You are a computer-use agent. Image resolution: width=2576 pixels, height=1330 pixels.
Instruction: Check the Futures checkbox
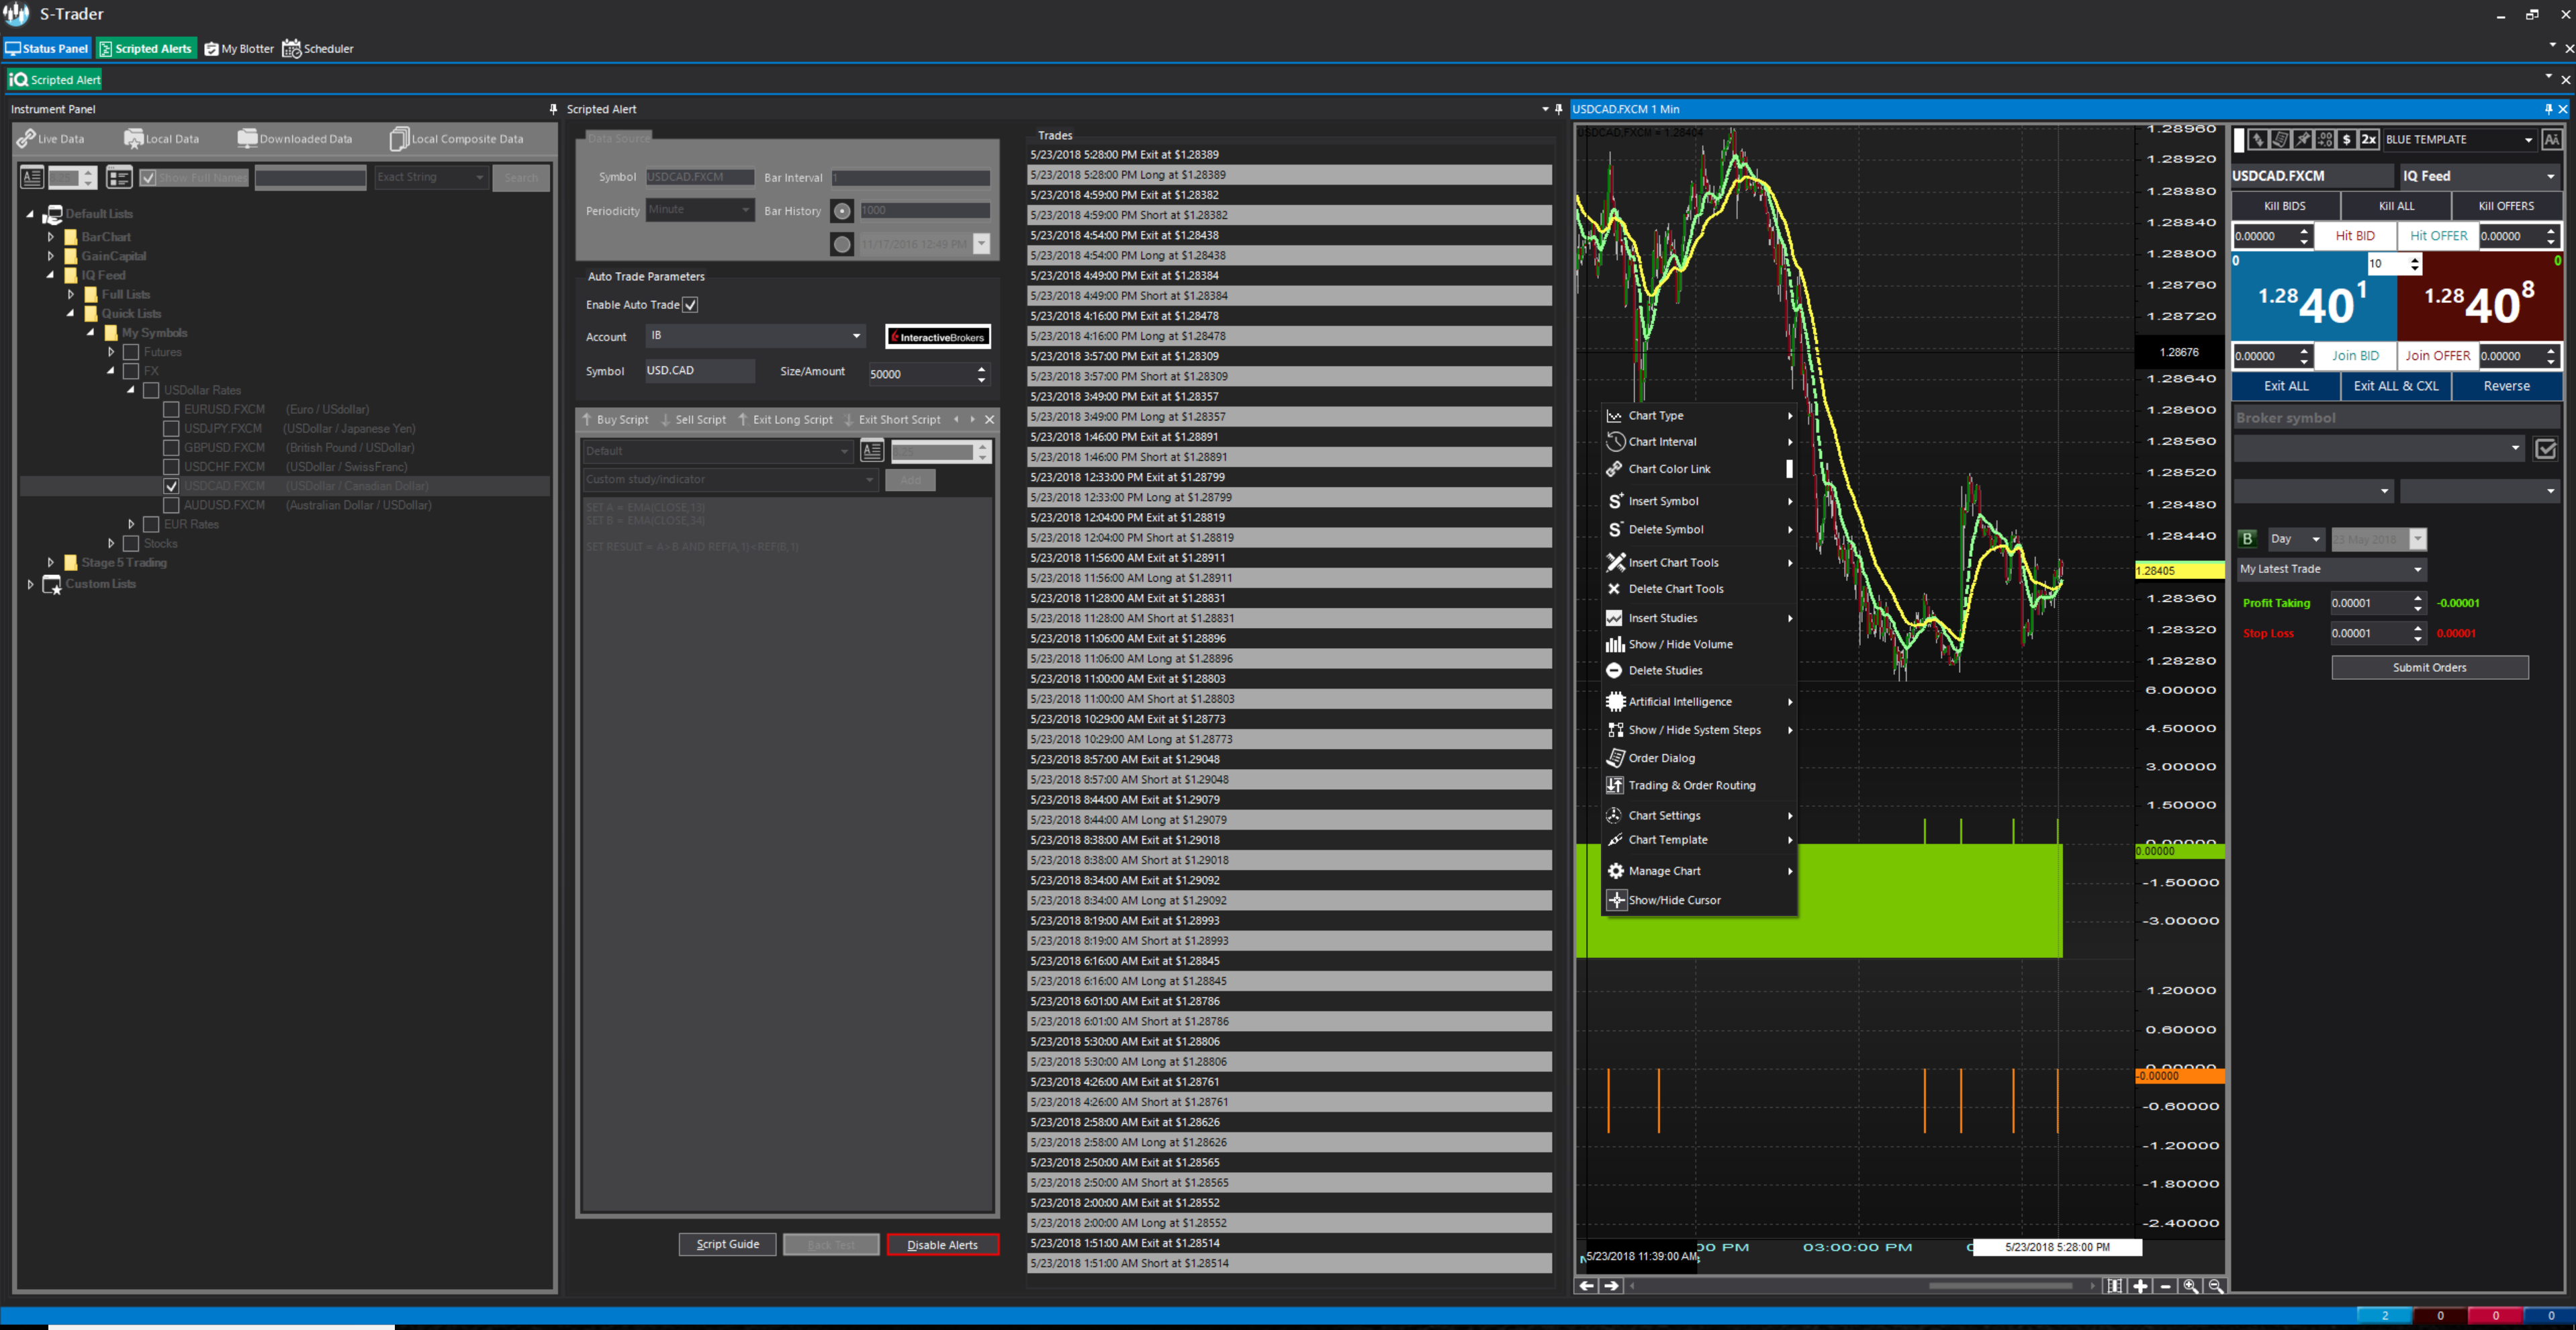(131, 352)
